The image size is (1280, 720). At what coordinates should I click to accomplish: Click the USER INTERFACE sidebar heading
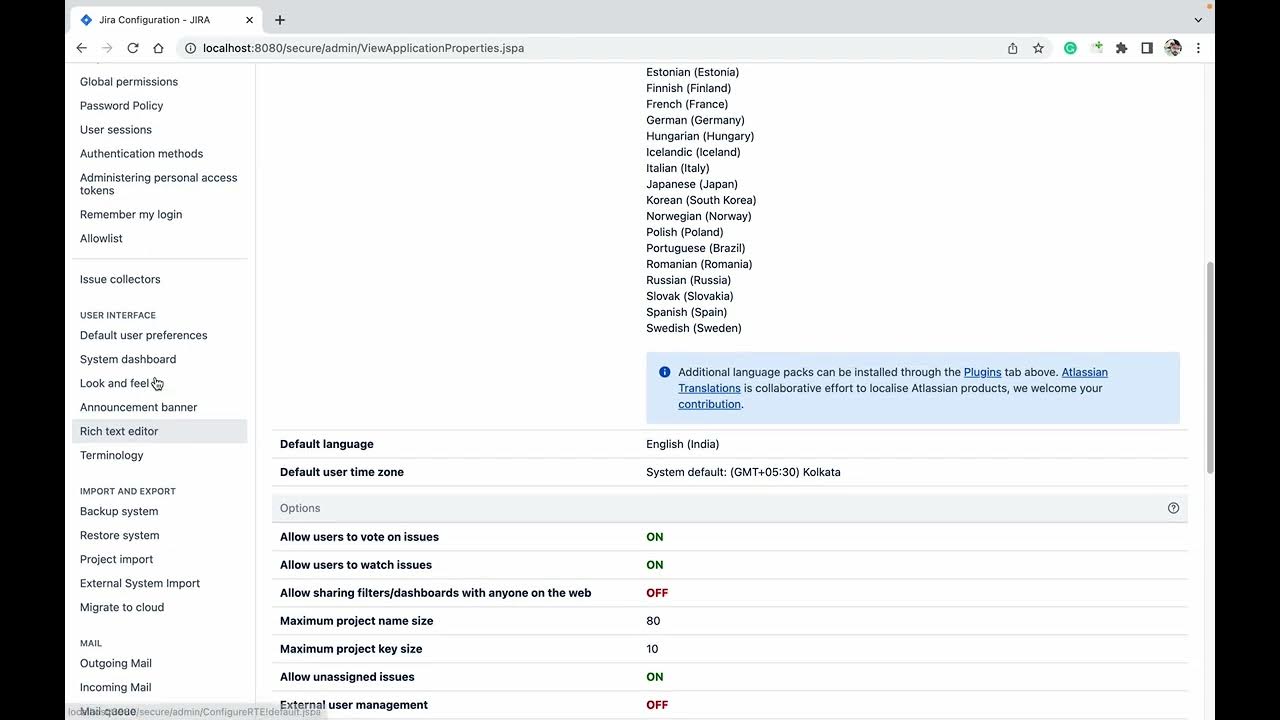pos(118,315)
